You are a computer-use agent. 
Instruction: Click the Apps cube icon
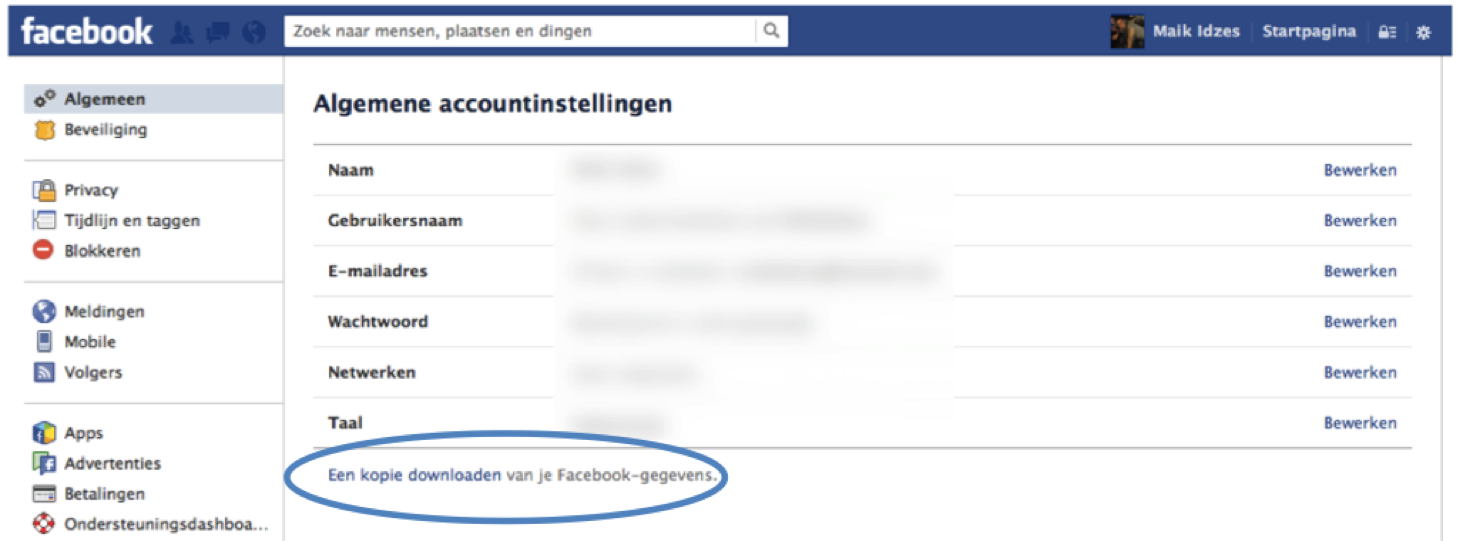coord(43,433)
